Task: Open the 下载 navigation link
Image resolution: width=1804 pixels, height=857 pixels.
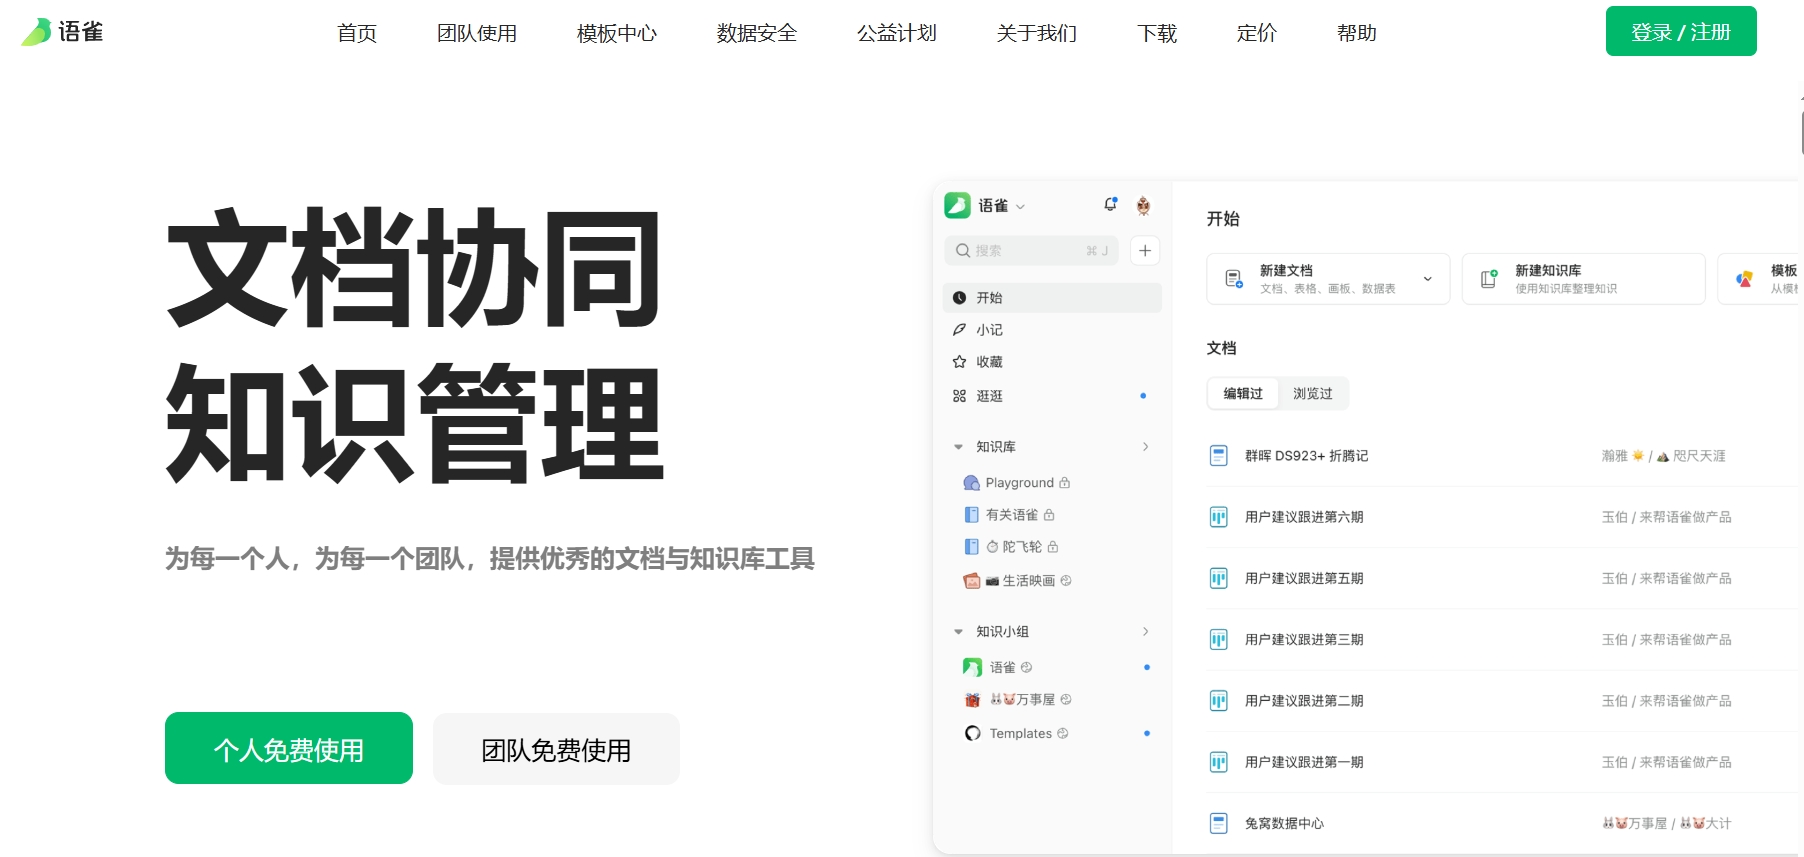Action: pyautogui.click(x=1157, y=33)
